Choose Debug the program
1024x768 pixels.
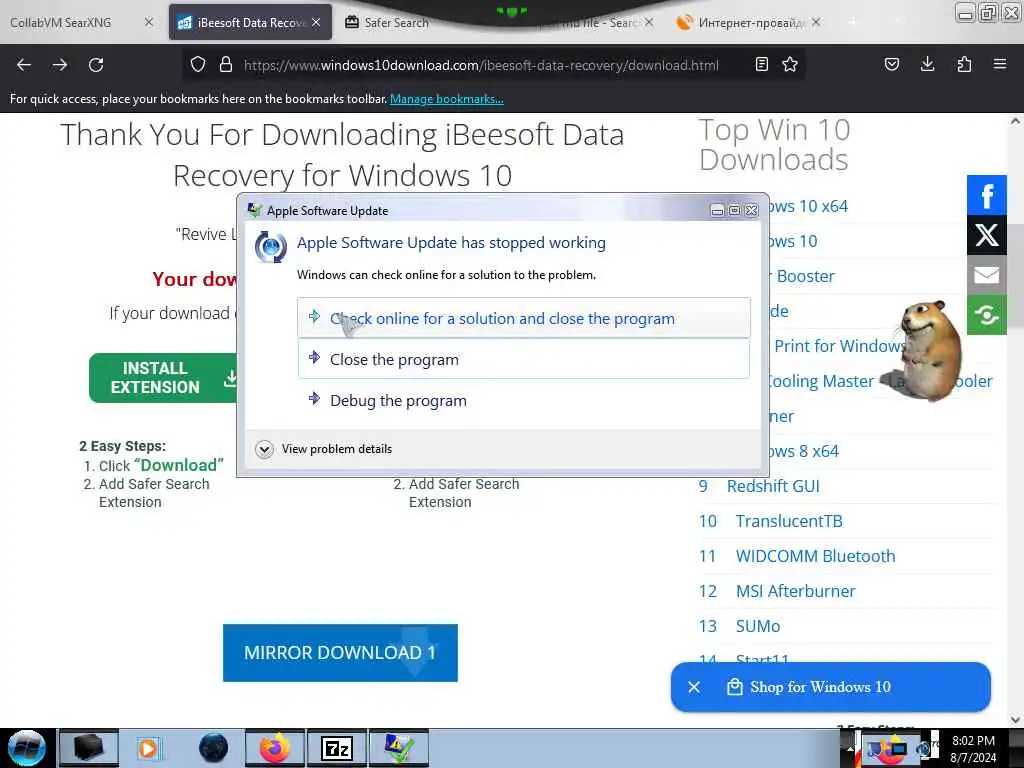pyautogui.click(x=524, y=400)
